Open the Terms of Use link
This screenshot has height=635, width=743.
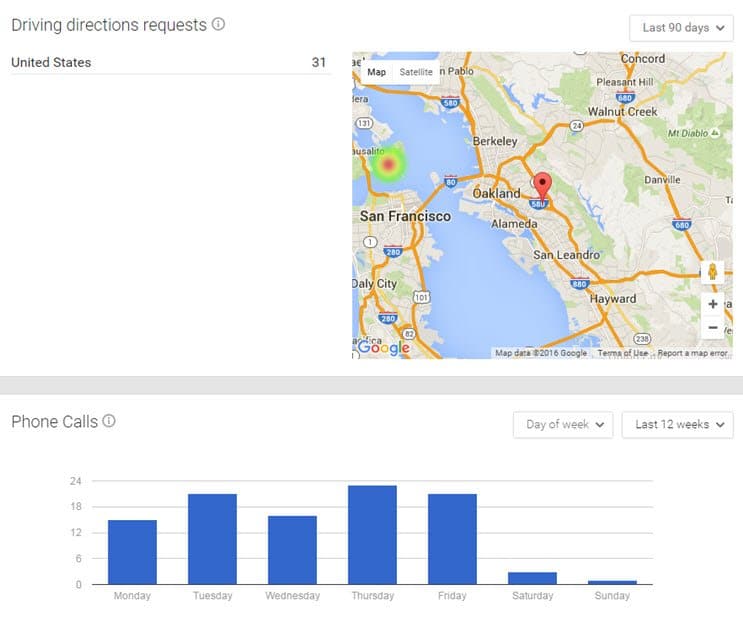pos(623,353)
